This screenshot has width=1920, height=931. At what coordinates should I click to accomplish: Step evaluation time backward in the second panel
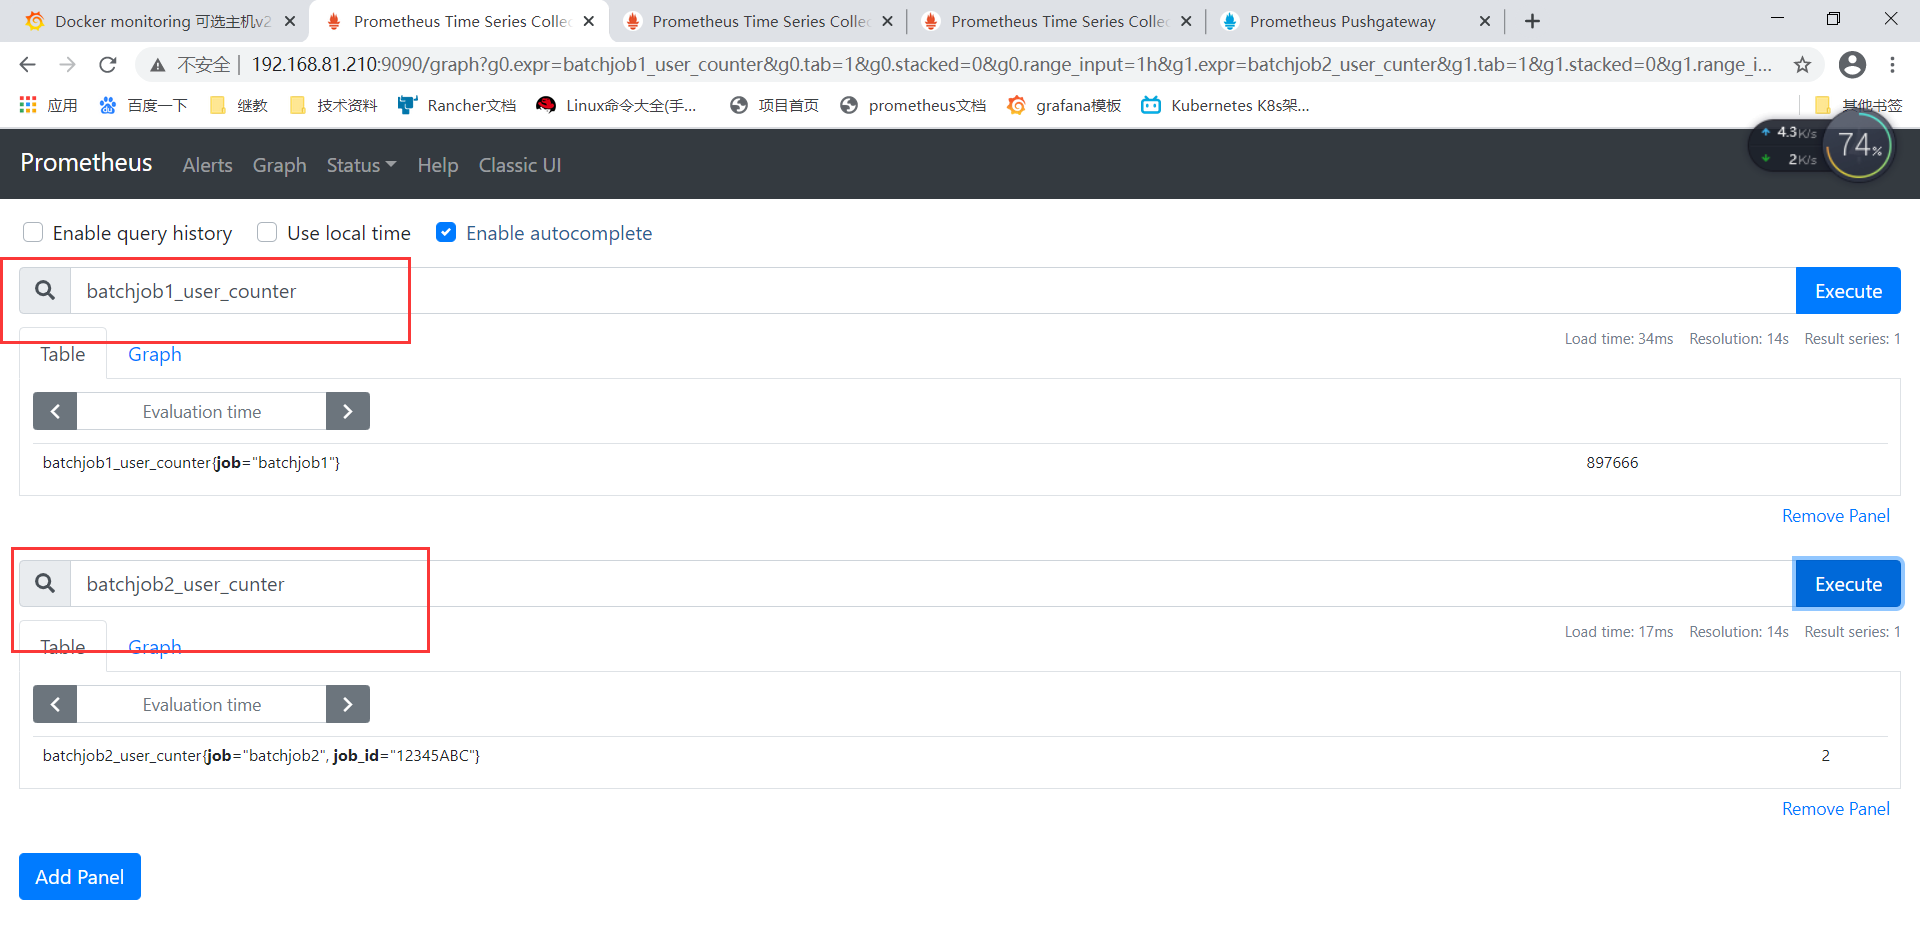point(55,703)
